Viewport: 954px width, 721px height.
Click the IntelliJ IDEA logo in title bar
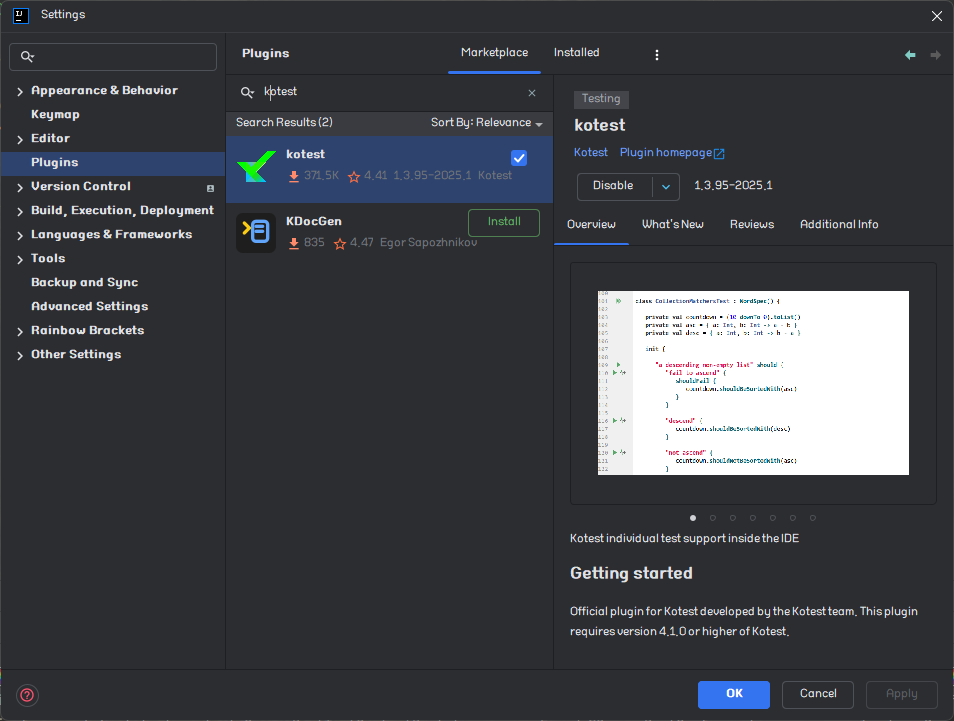pos(21,15)
